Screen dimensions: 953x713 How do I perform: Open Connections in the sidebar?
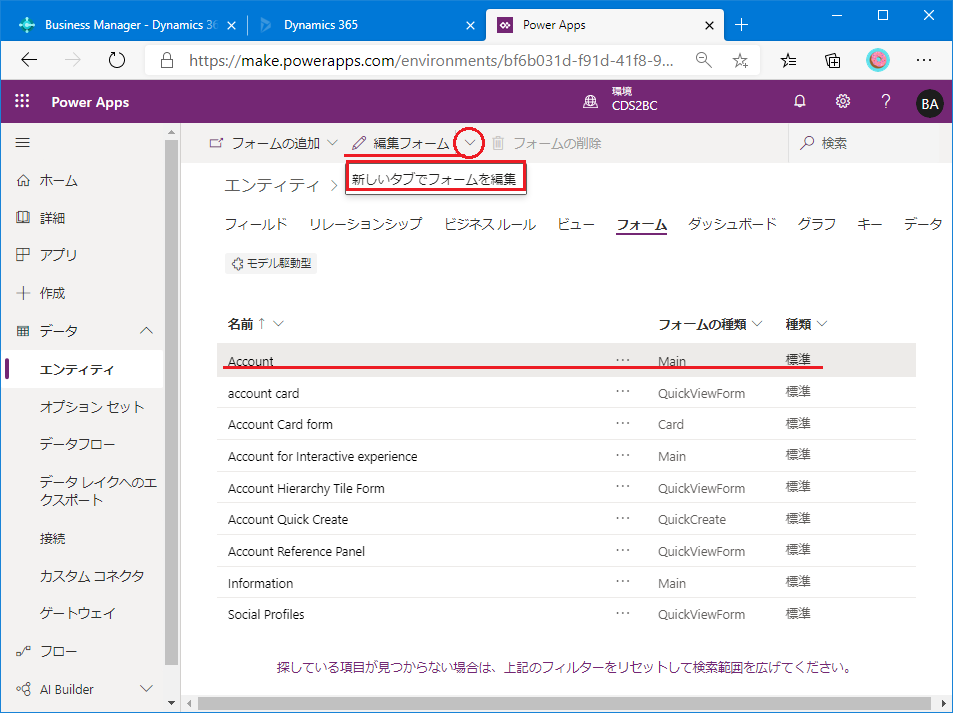coord(52,539)
